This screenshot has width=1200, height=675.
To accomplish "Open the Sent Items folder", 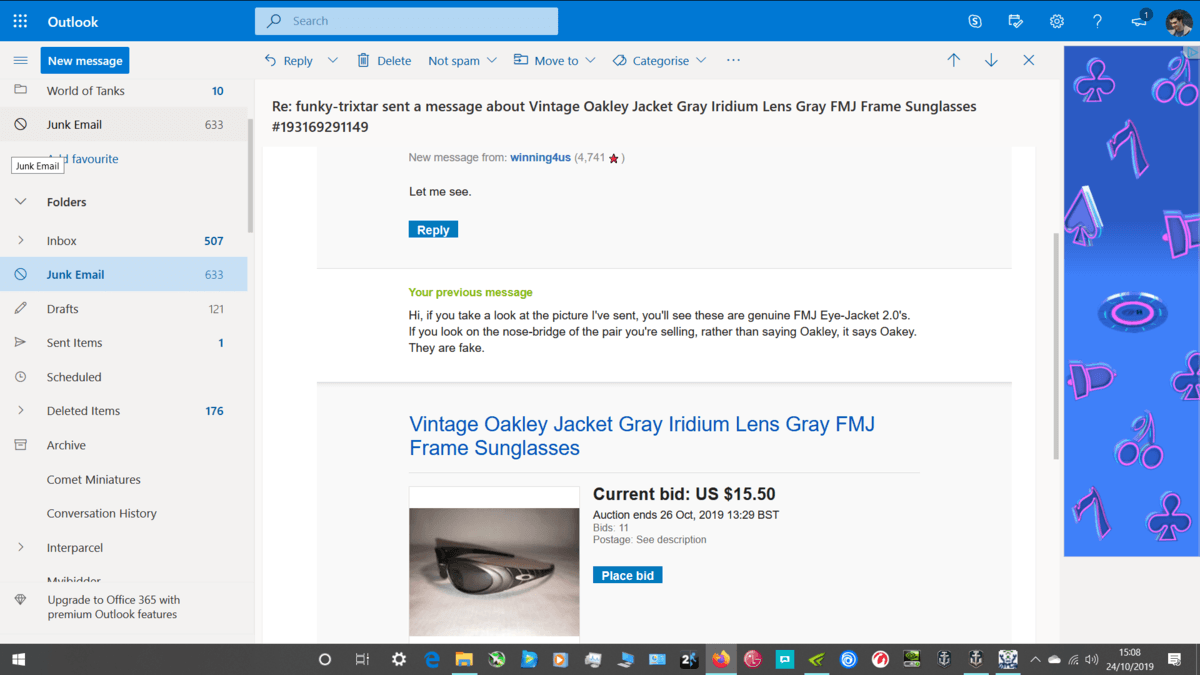I will point(74,343).
